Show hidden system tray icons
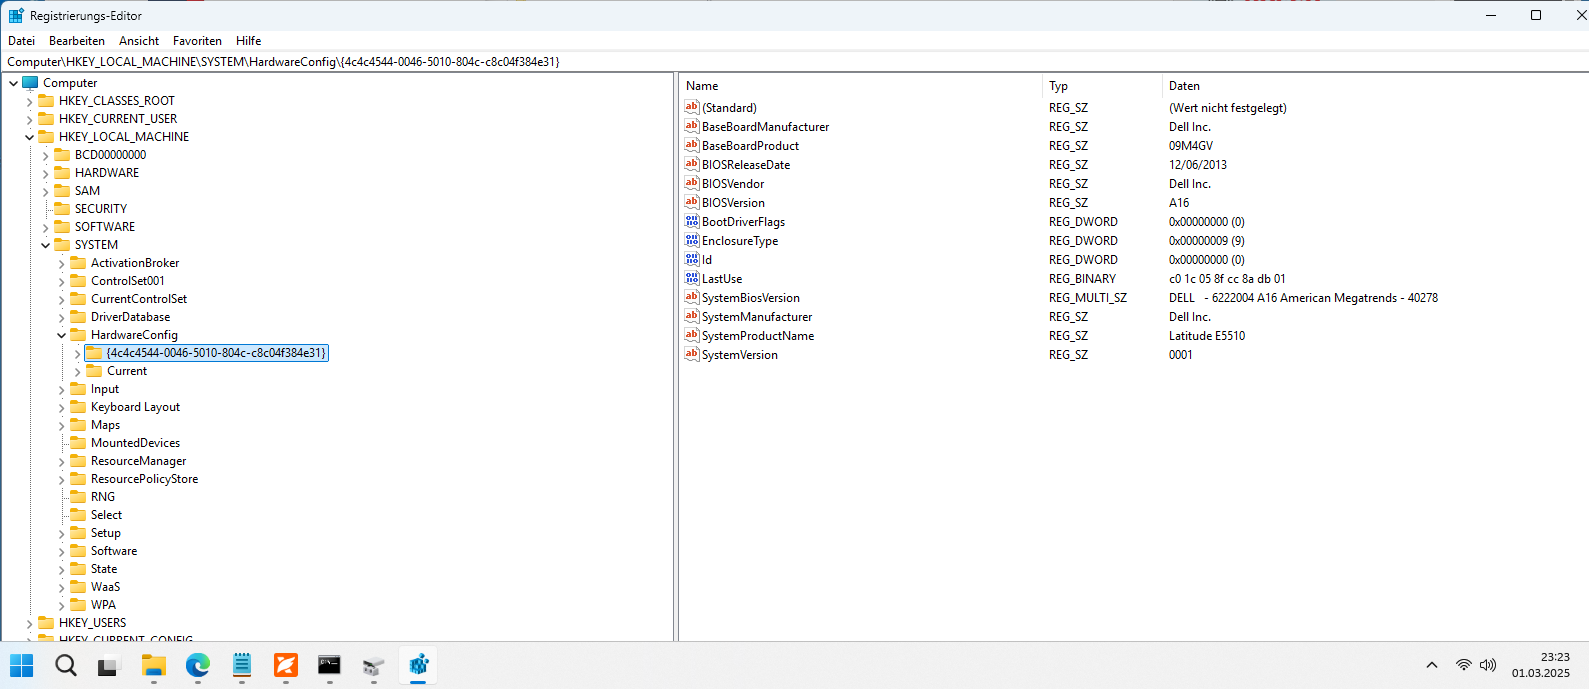 click(1432, 665)
